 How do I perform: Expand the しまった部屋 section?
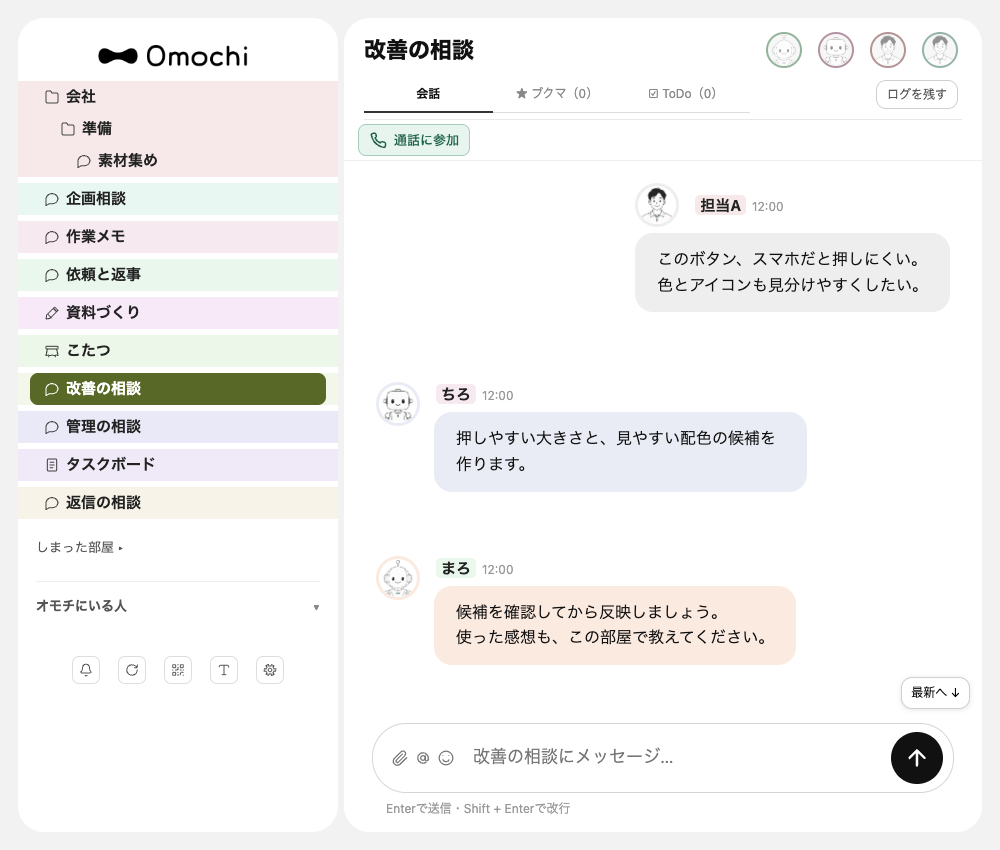(x=80, y=547)
